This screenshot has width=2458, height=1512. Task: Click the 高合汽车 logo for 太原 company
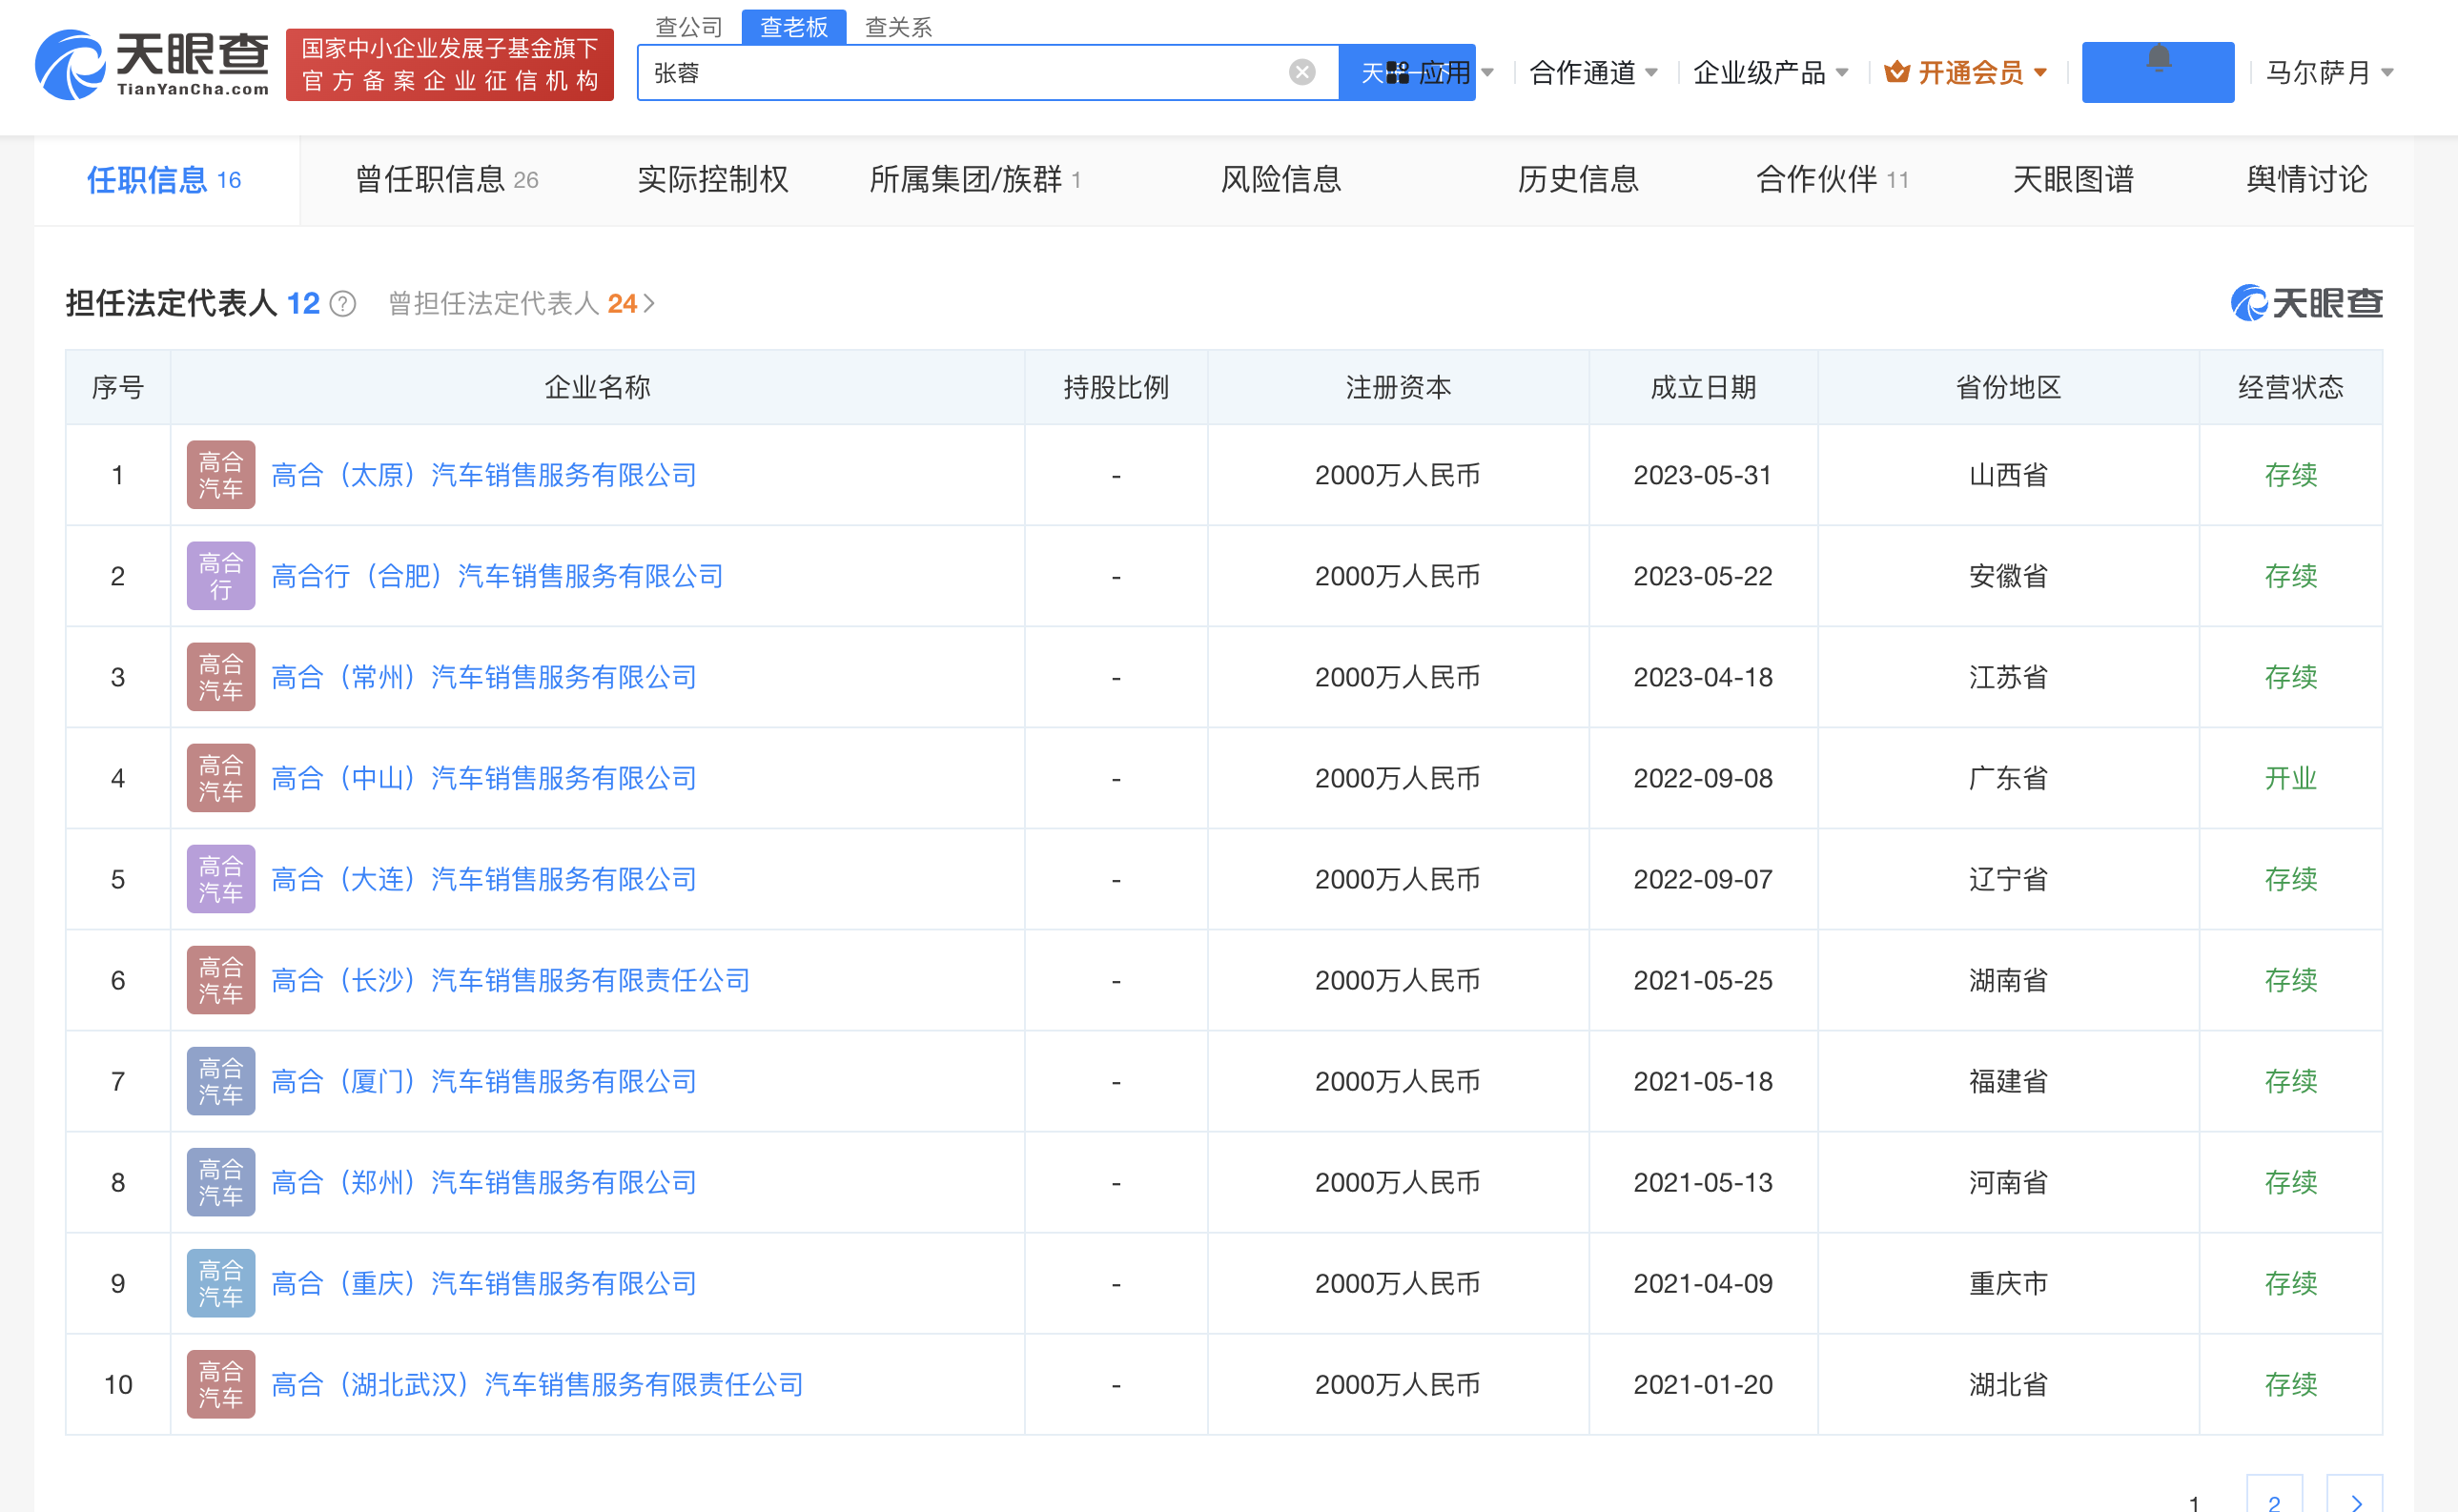pos(221,475)
